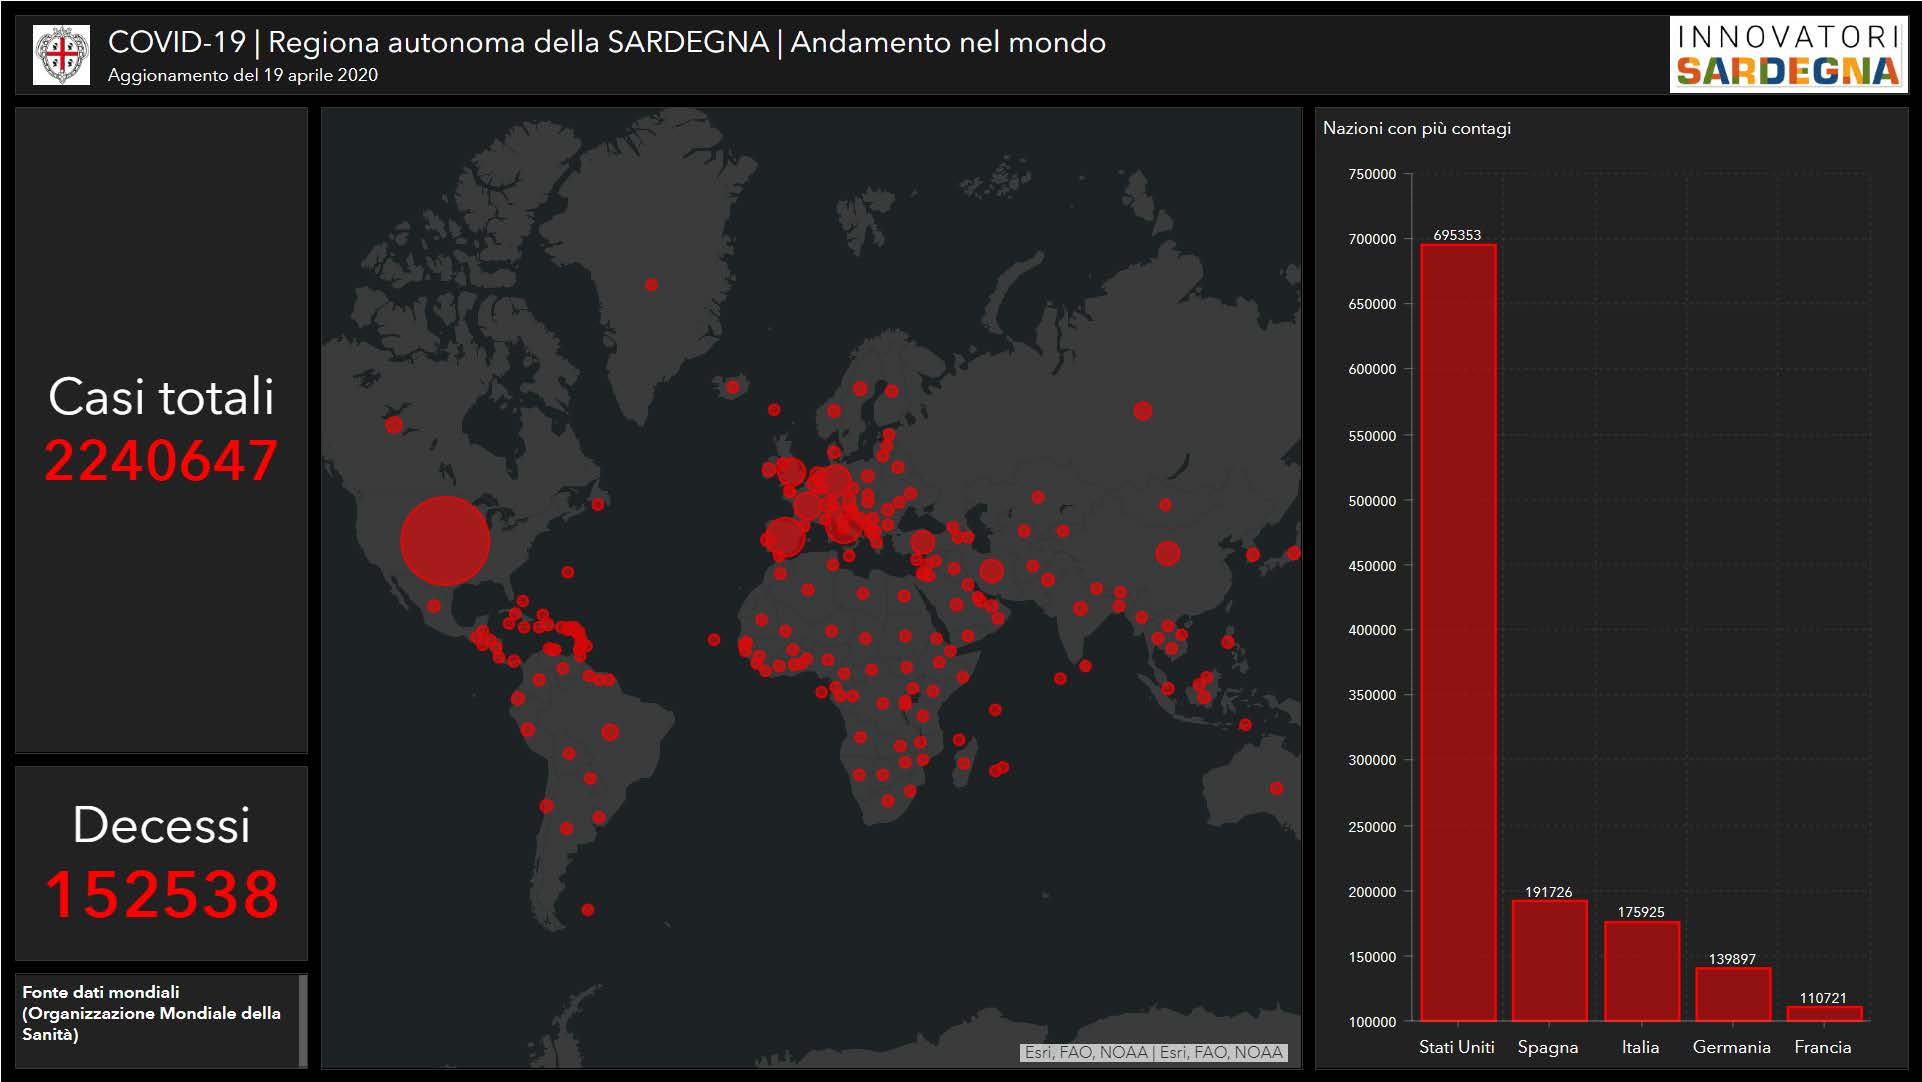Select the Stati Uniti bar in chart
Viewport: 1922px width, 1082px height.
click(1458, 632)
